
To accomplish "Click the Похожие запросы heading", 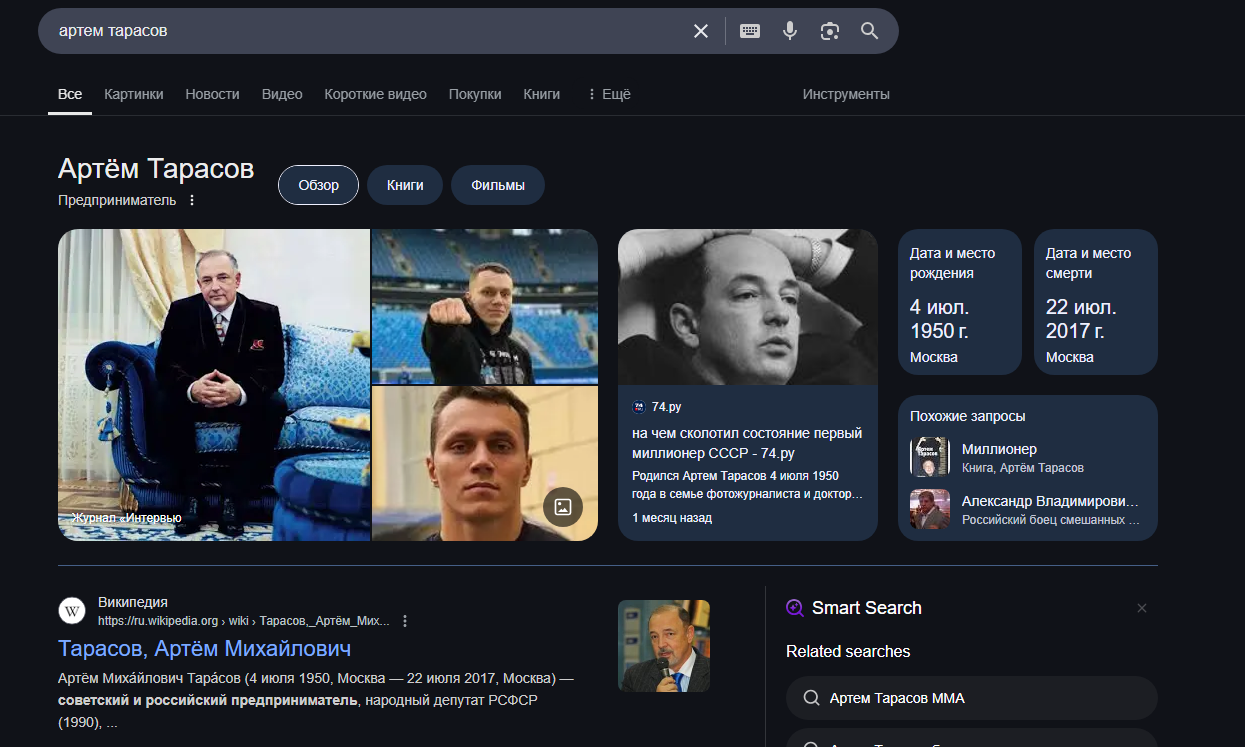I will (x=968, y=416).
